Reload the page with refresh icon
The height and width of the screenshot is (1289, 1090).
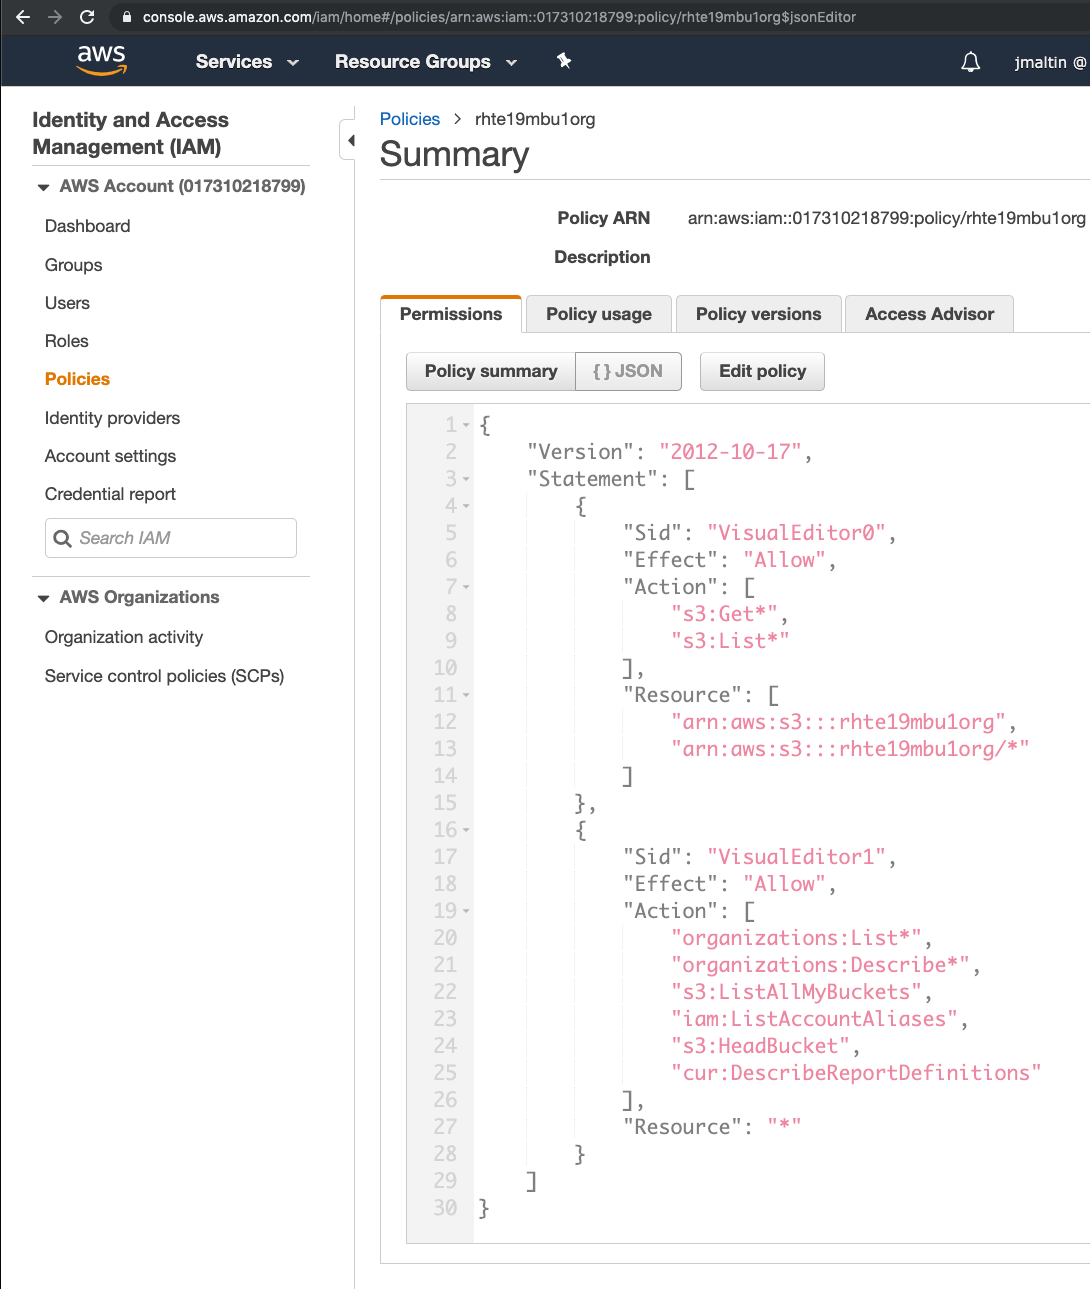pyautogui.click(x=87, y=17)
